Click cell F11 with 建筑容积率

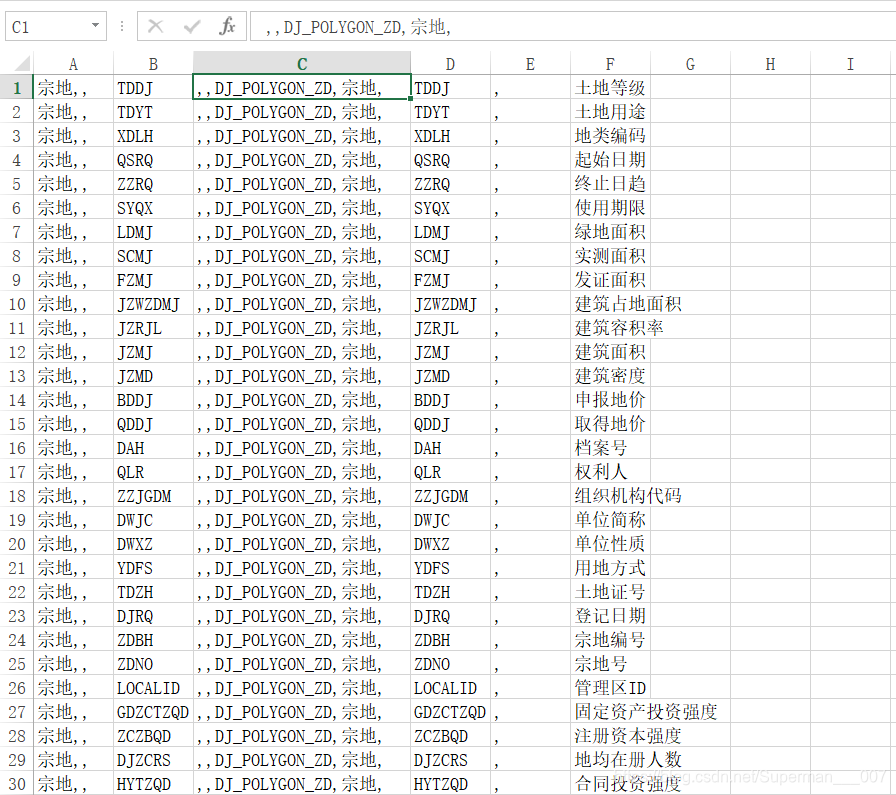pyautogui.click(x=610, y=327)
